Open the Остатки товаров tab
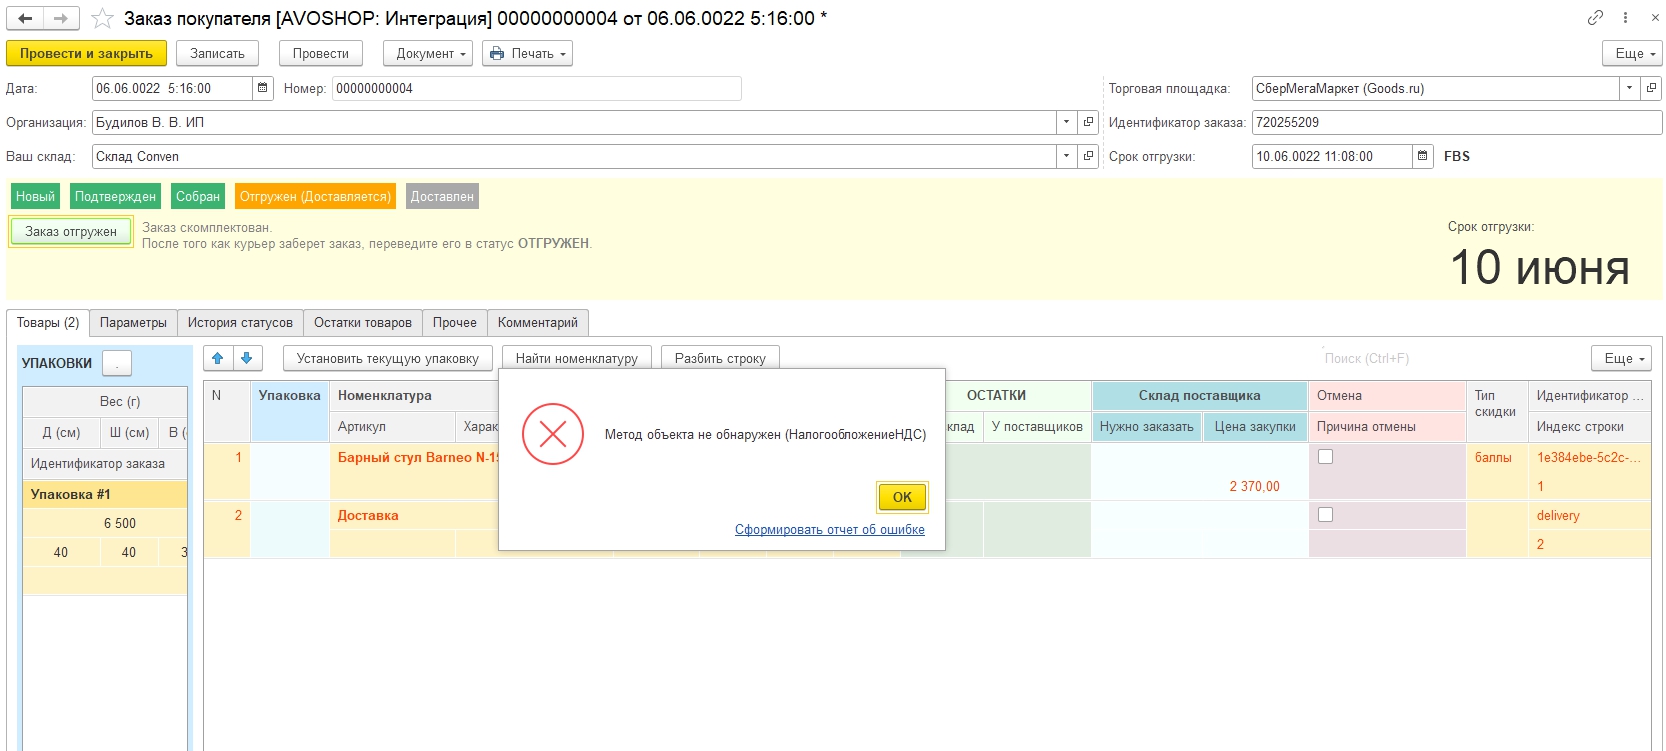The width and height of the screenshot is (1666, 751). [x=362, y=323]
